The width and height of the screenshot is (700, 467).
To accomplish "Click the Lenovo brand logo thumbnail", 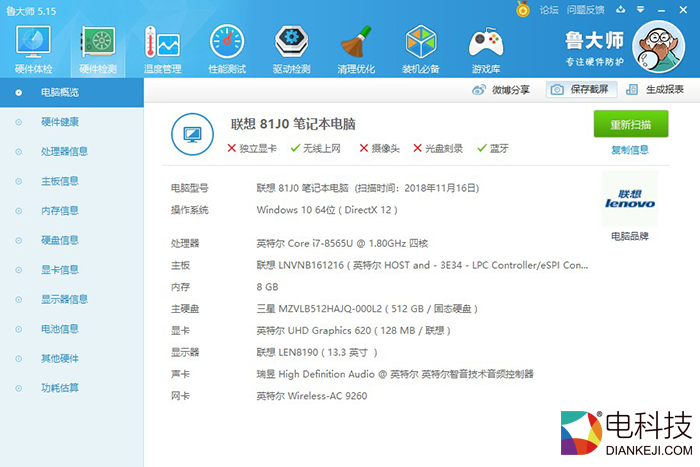I will (x=629, y=199).
